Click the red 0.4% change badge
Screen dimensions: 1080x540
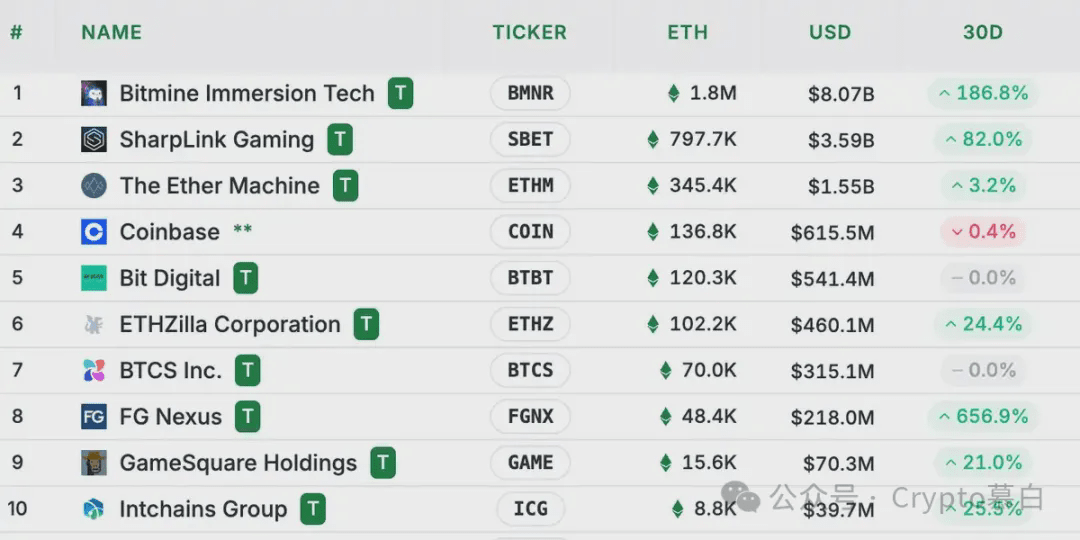tap(983, 231)
